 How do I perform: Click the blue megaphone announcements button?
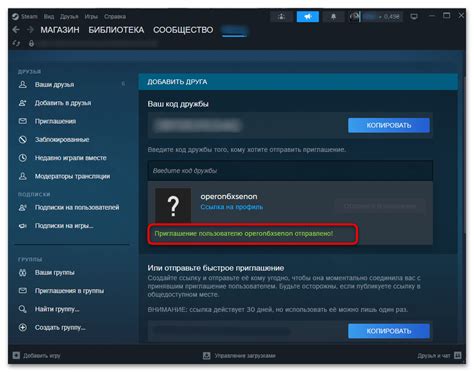pos(308,16)
